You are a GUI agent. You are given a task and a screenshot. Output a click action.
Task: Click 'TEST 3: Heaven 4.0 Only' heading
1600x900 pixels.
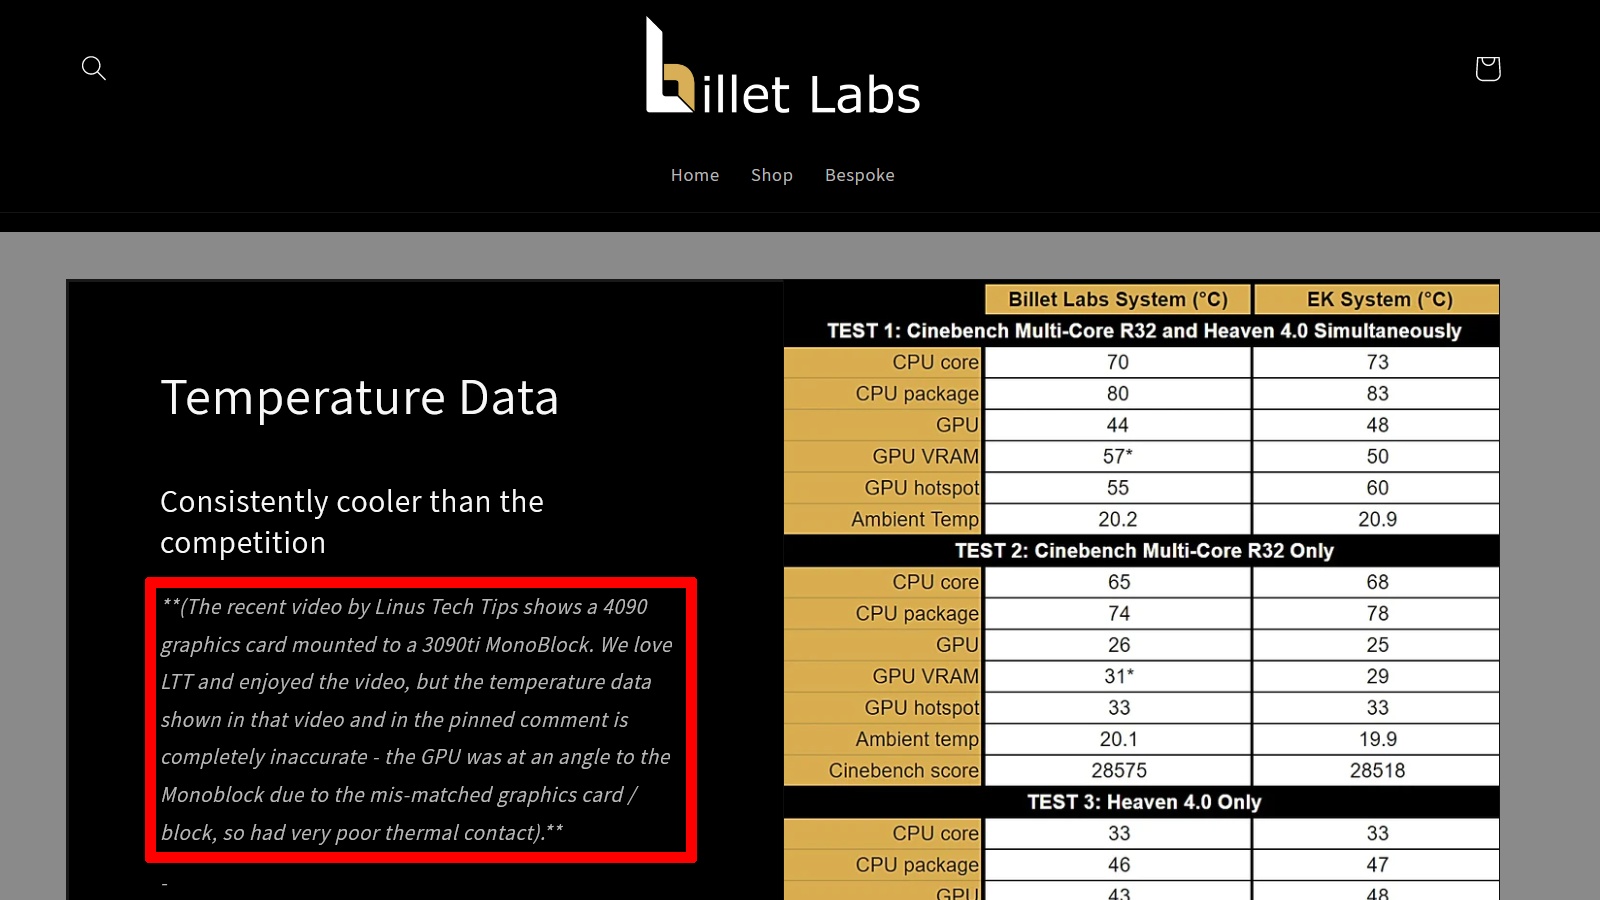click(1144, 802)
